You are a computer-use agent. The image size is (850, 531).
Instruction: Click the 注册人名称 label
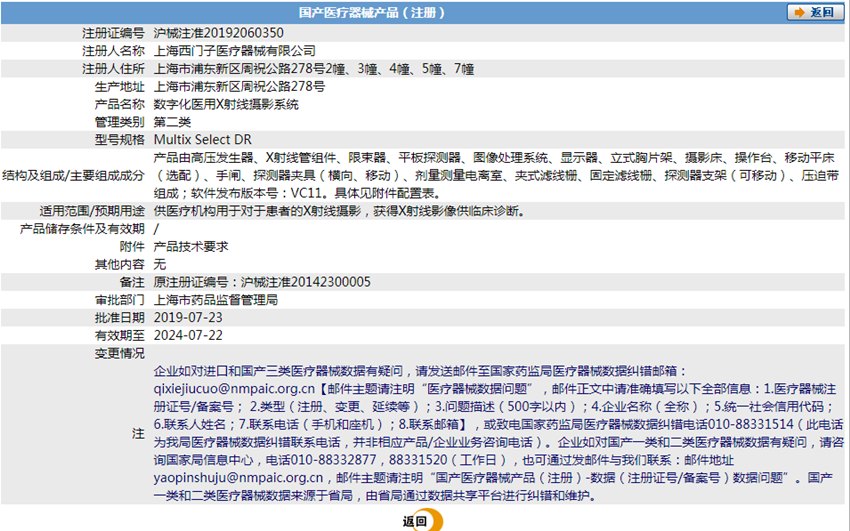[x=113, y=51]
